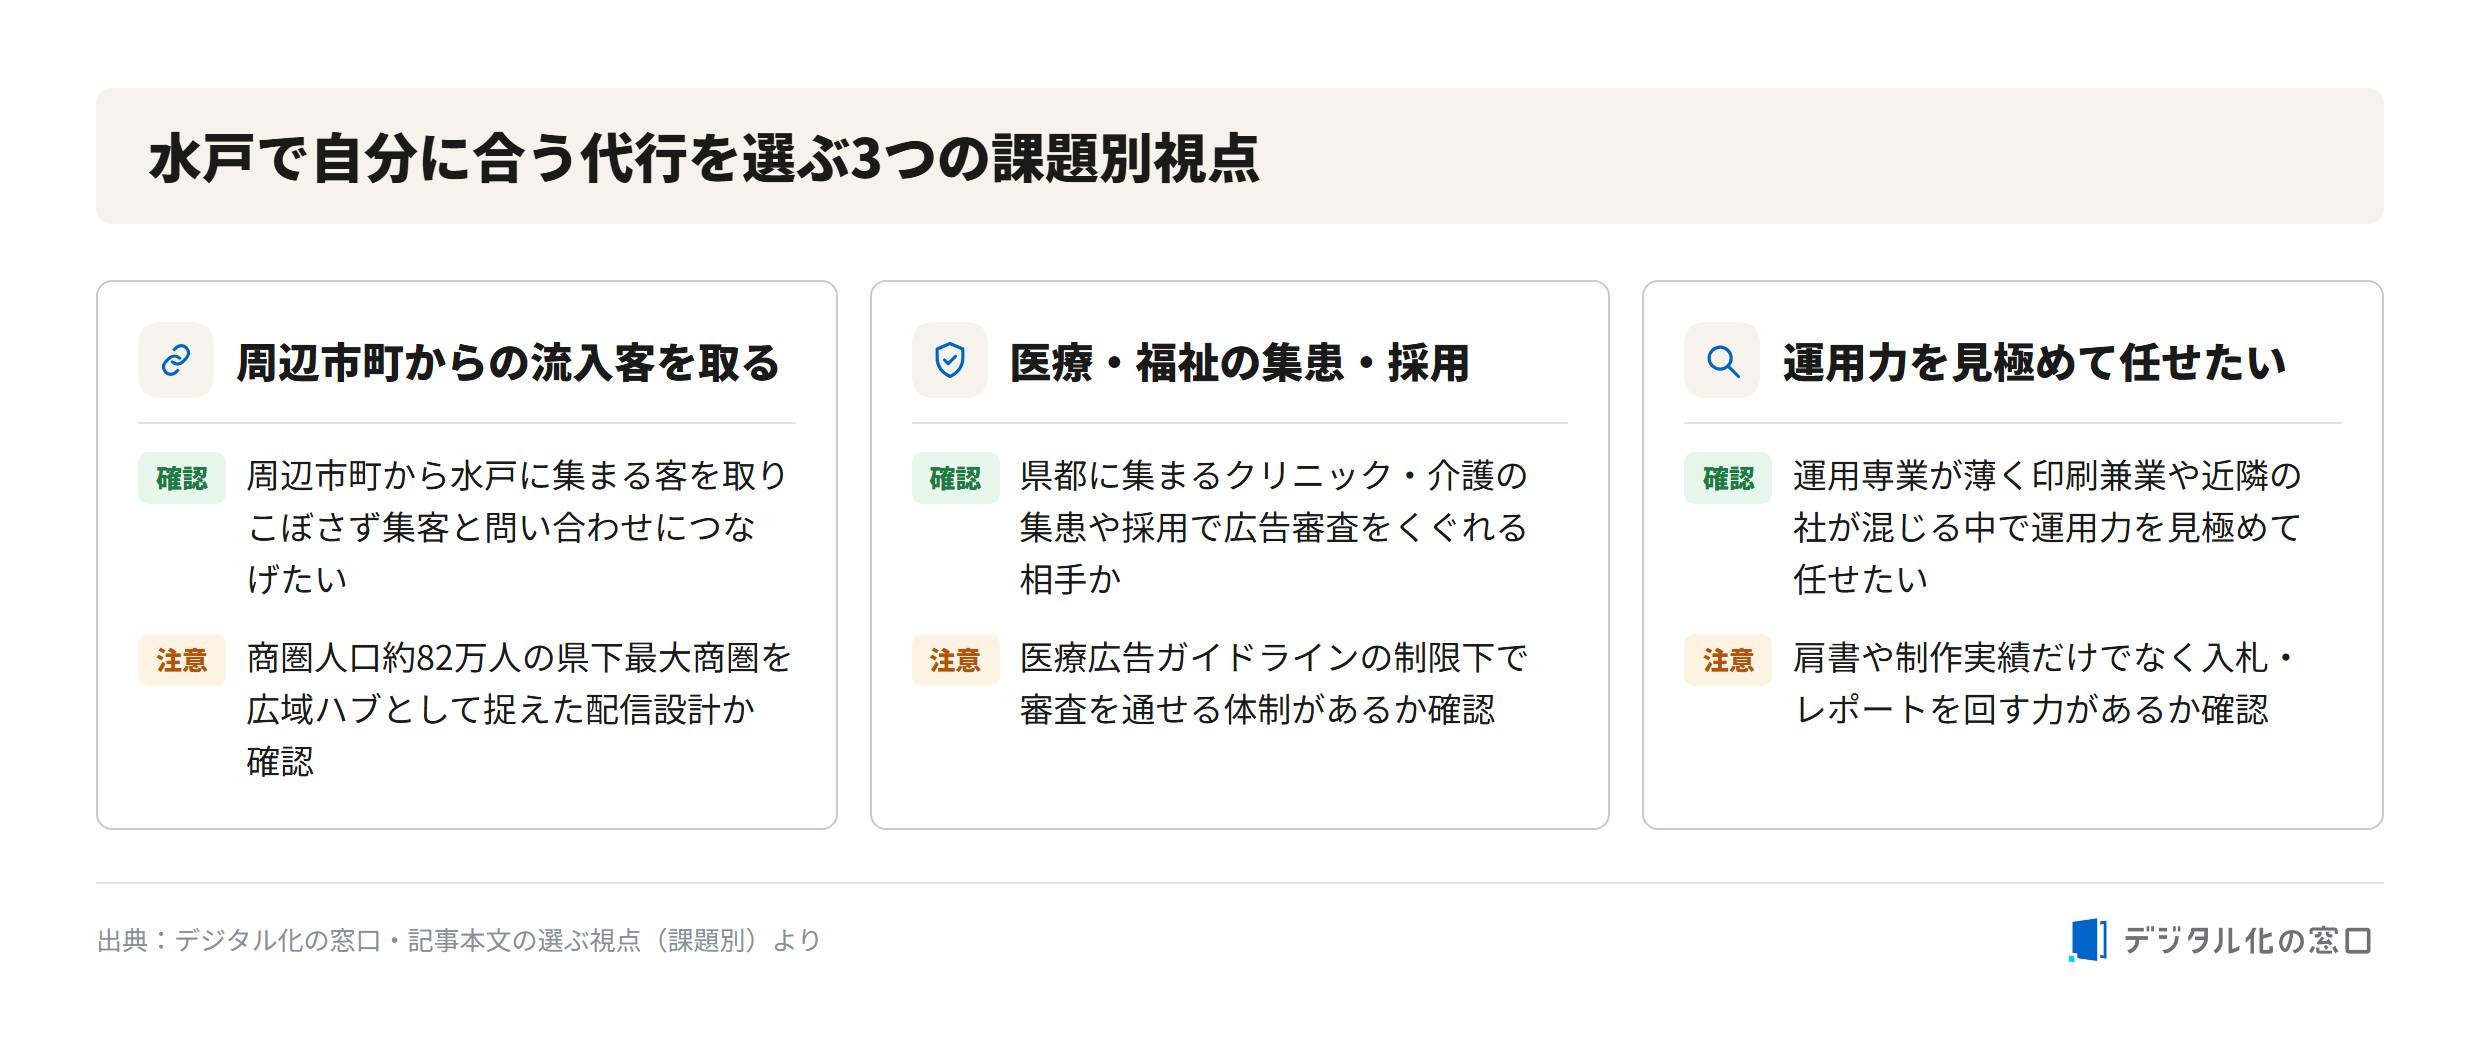
Task: Click the blue デジタル化の窓口 logo icon
Action: pos(2088,940)
